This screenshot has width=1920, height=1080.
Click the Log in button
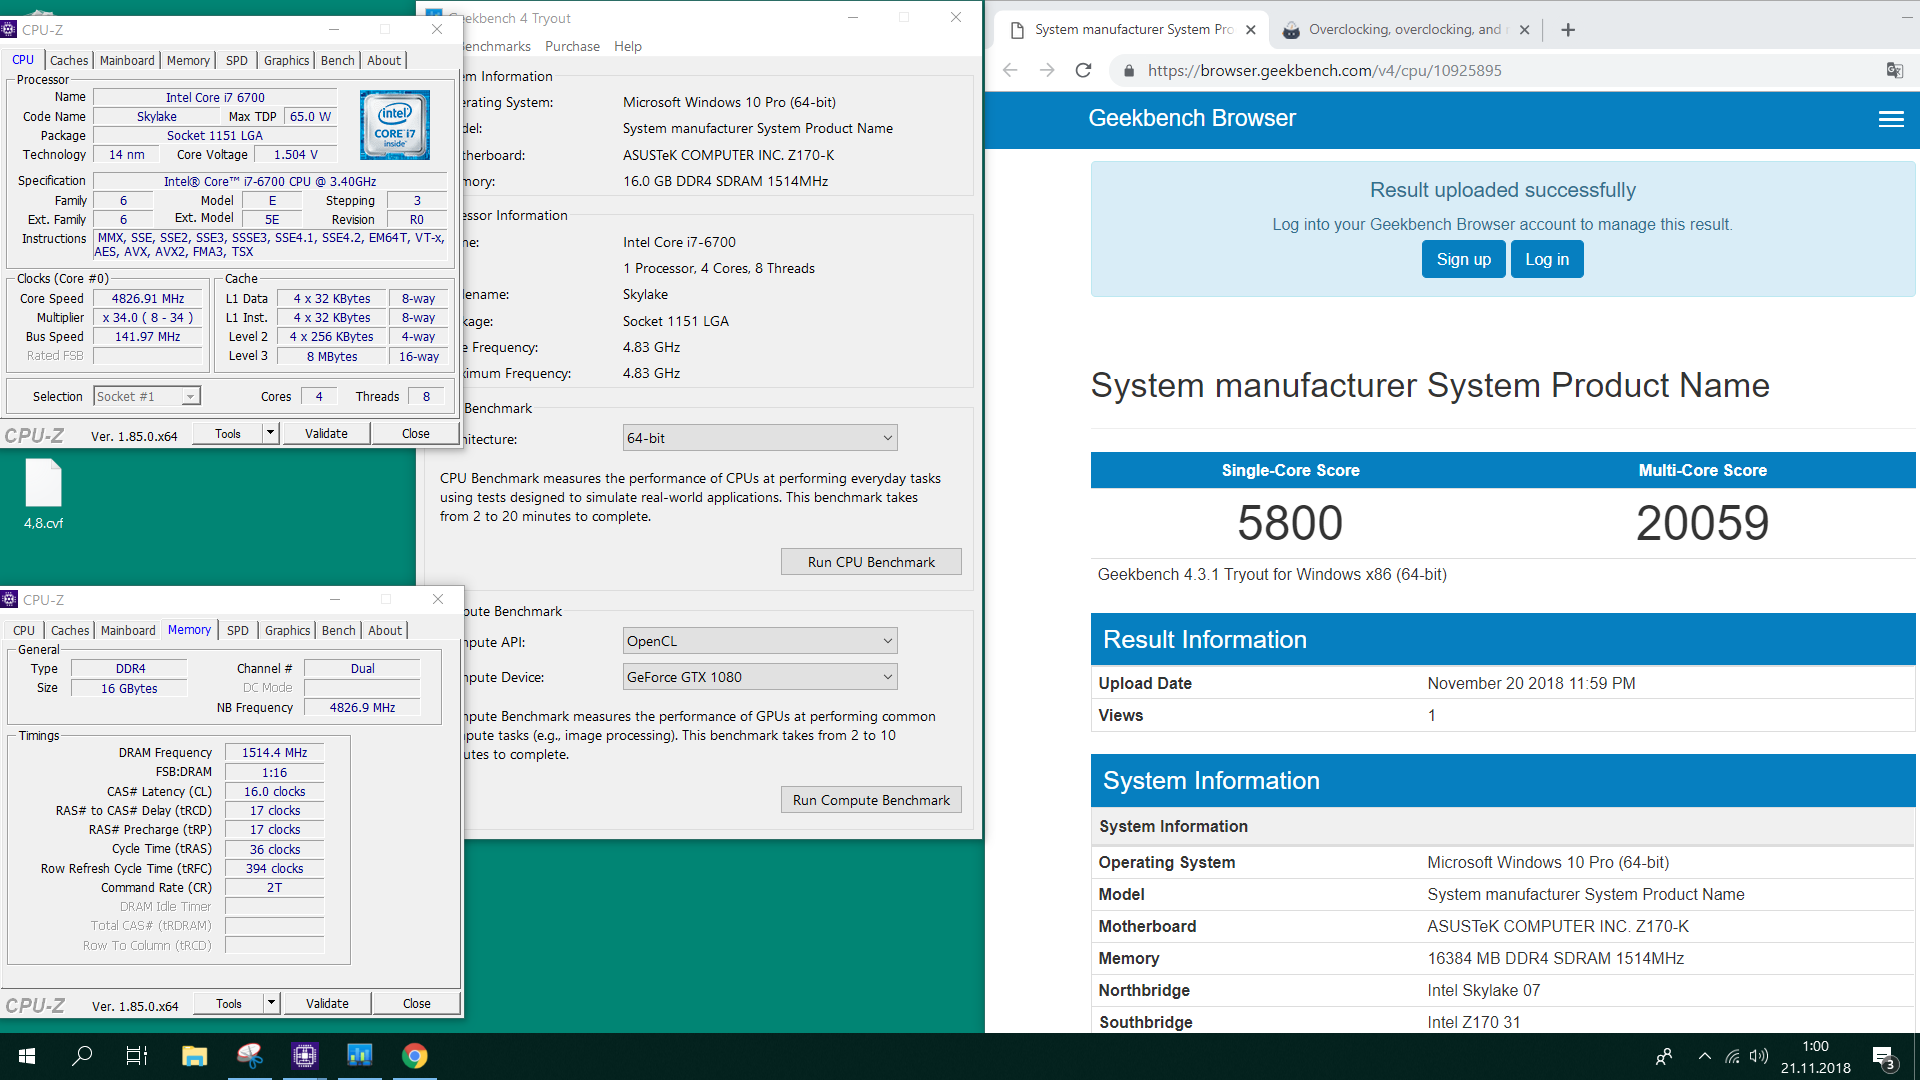[1547, 259]
